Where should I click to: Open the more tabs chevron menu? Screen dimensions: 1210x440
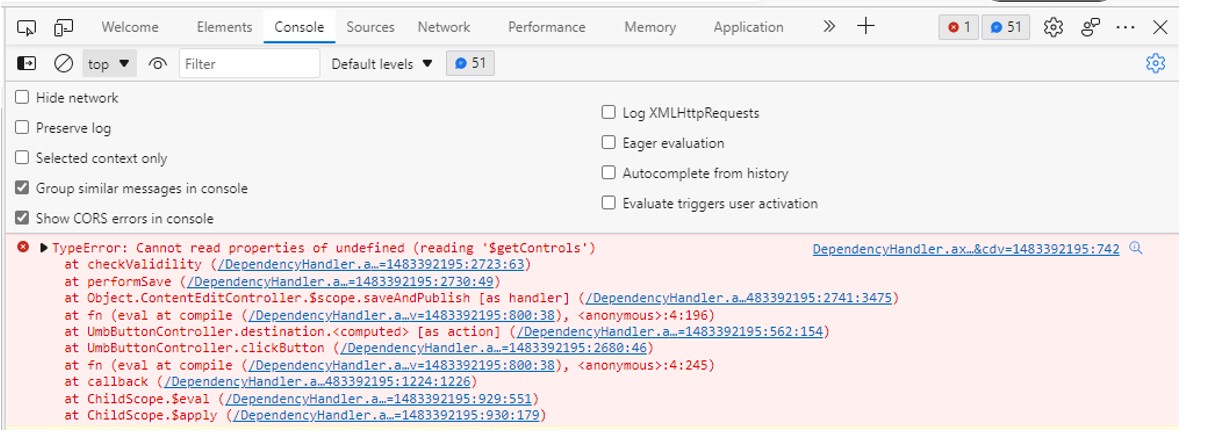[x=829, y=27]
